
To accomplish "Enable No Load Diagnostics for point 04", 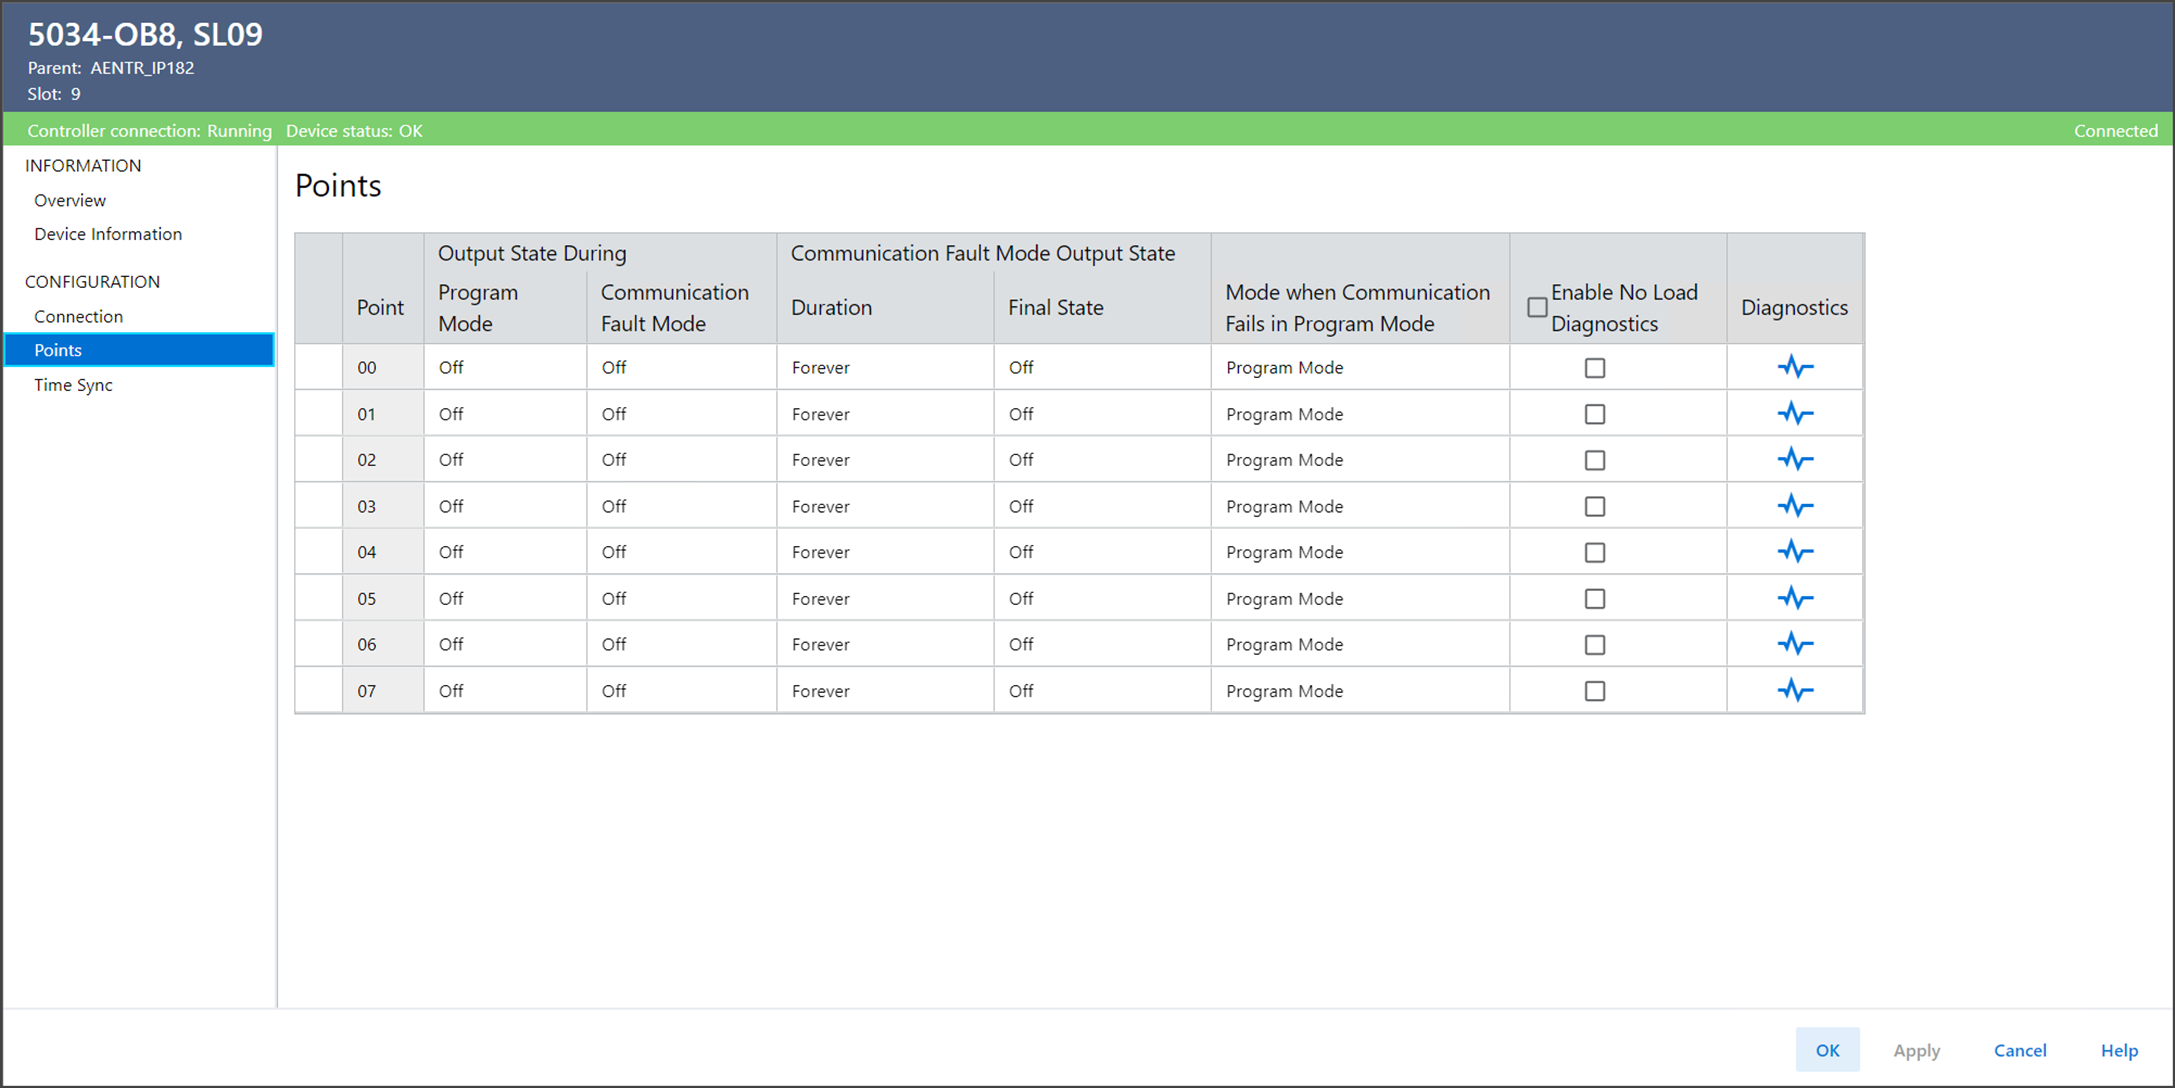I will pos(1595,552).
